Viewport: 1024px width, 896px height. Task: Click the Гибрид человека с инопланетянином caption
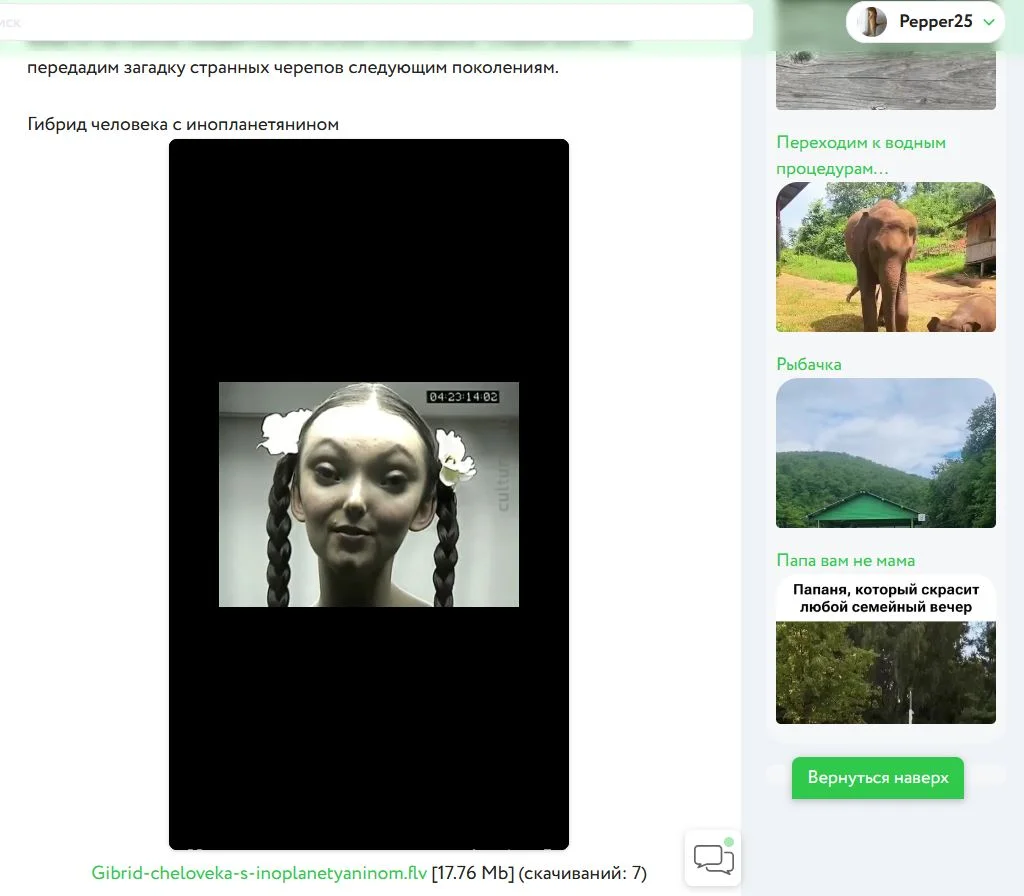coord(183,124)
